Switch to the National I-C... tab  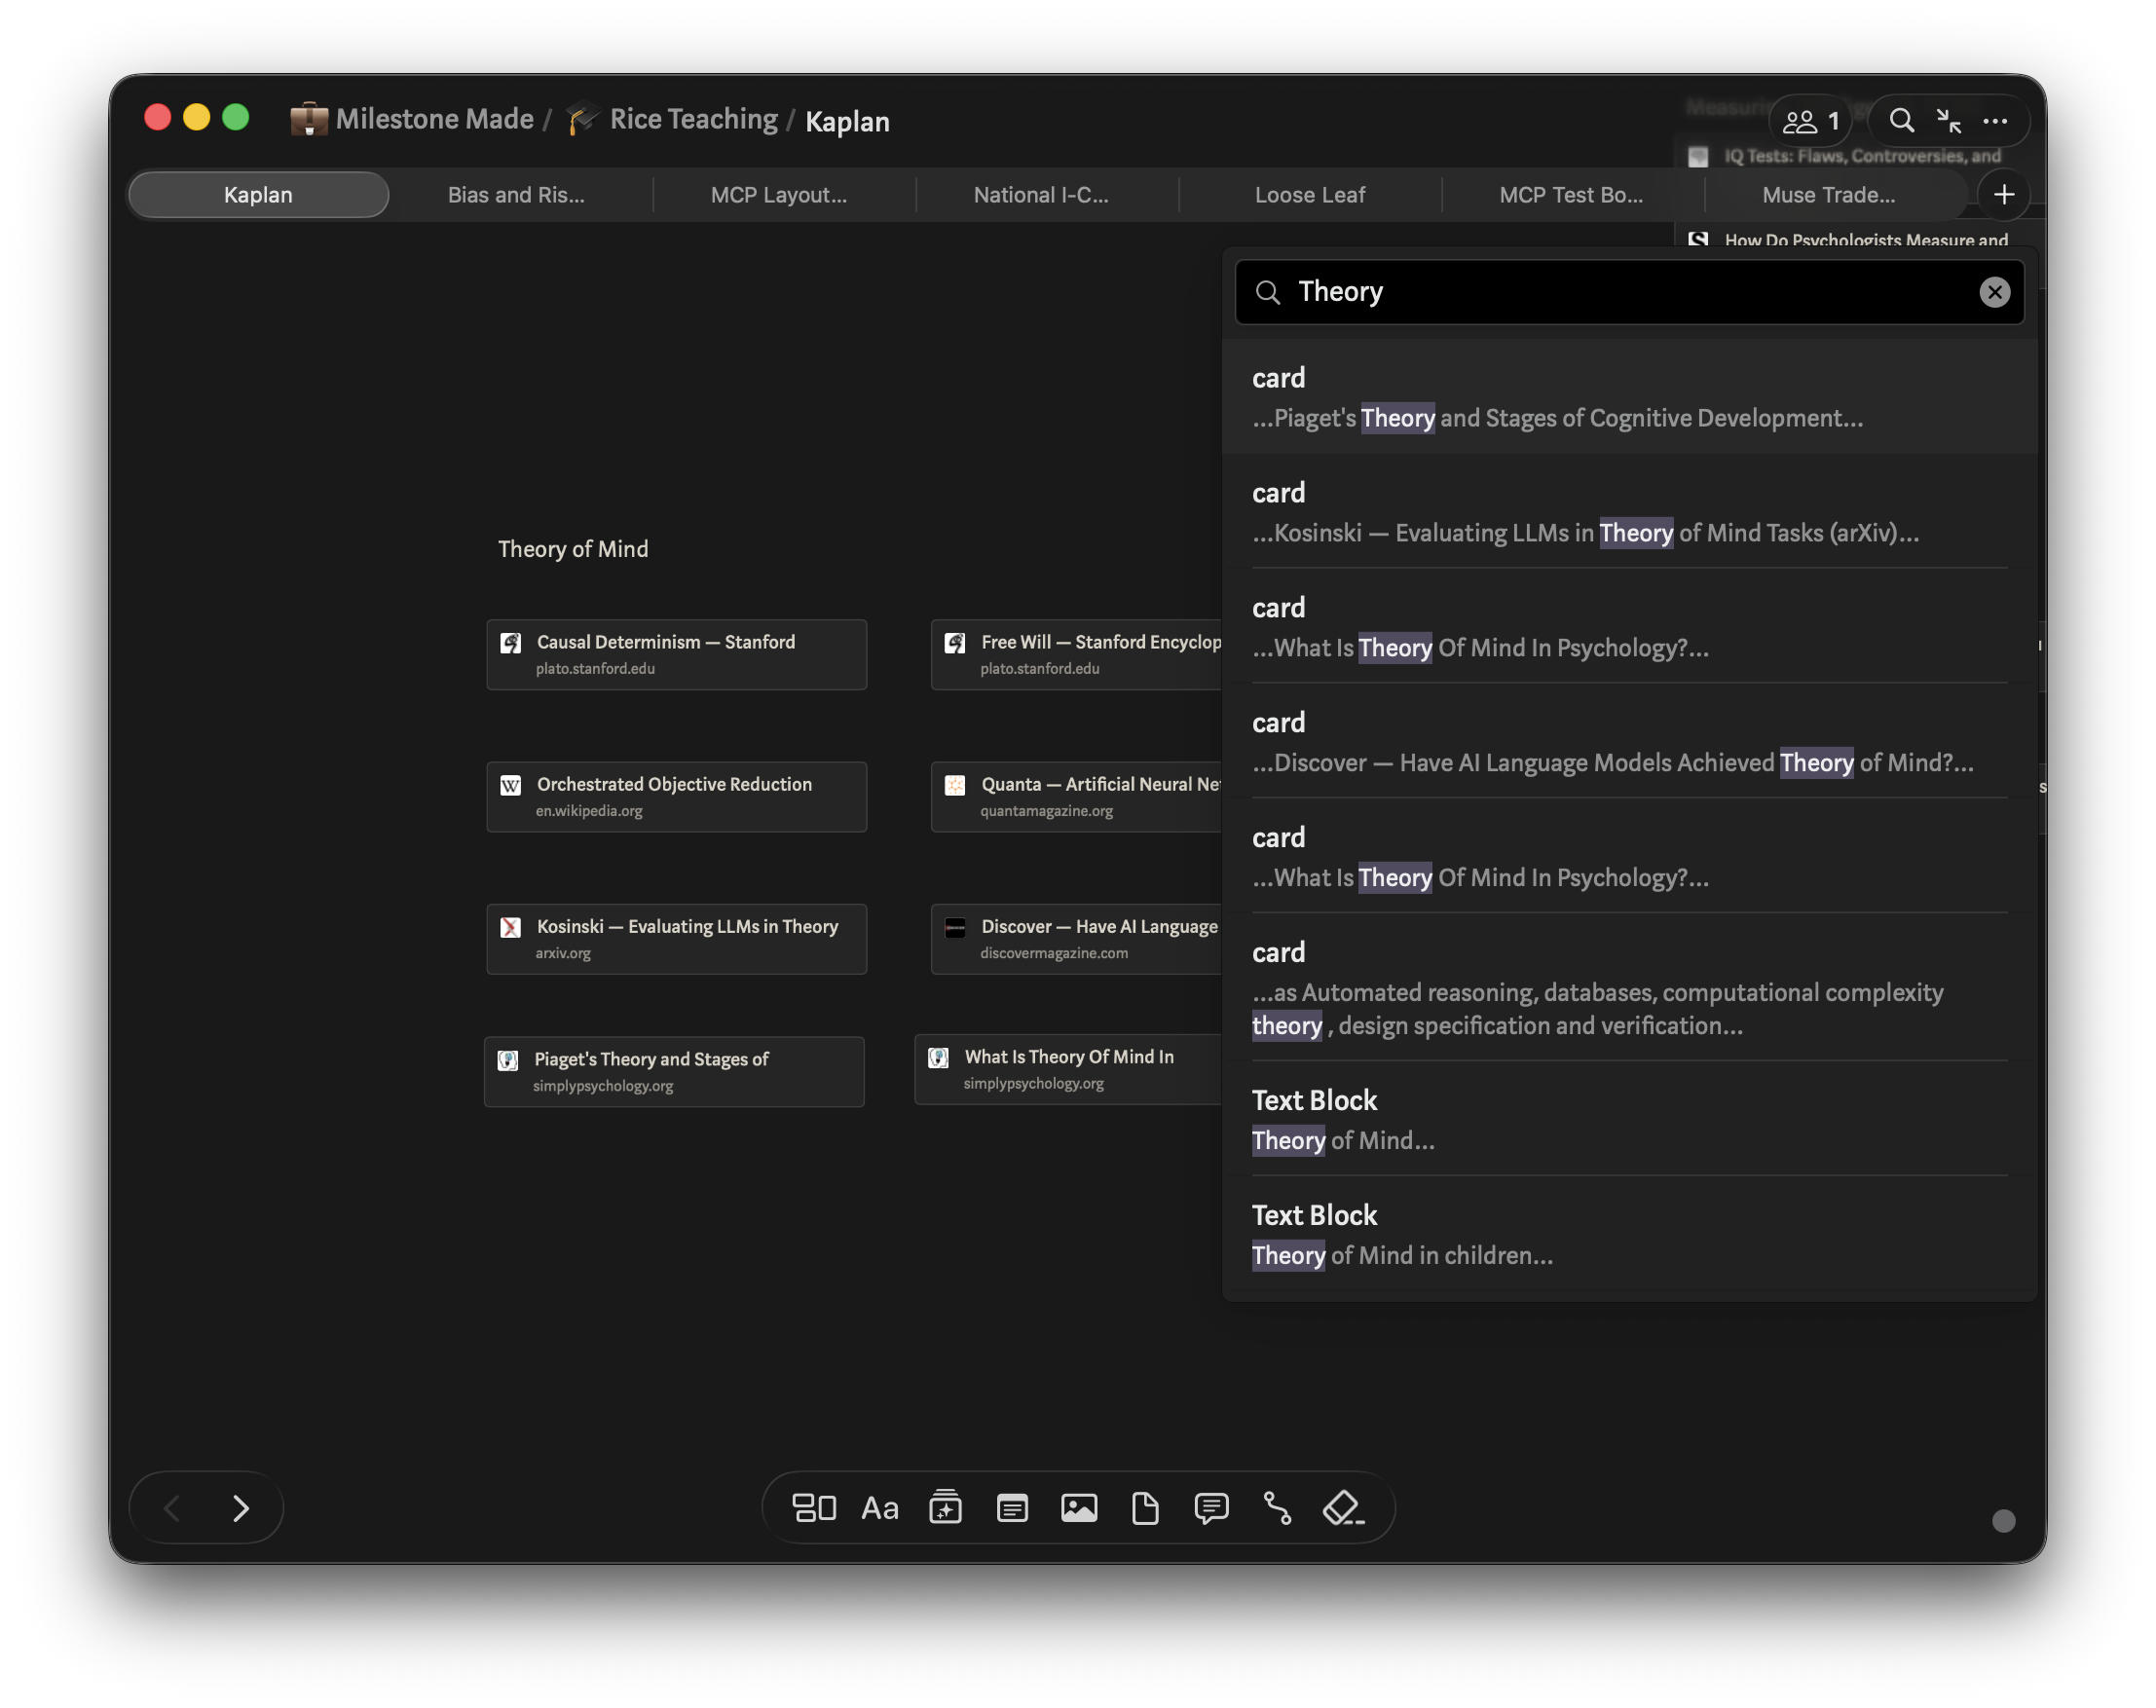pos(1041,195)
